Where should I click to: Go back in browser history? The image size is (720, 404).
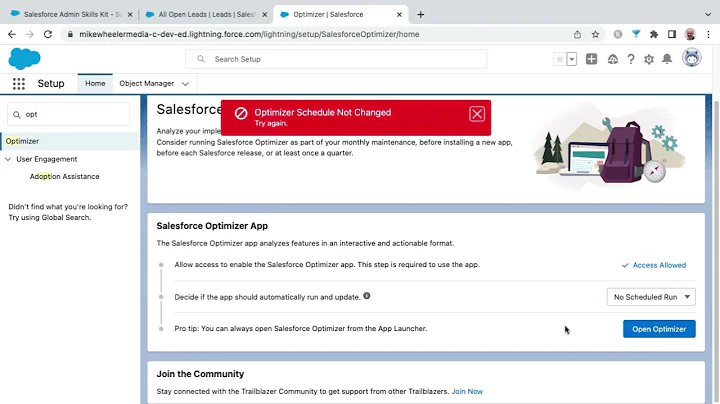pyautogui.click(x=12, y=34)
